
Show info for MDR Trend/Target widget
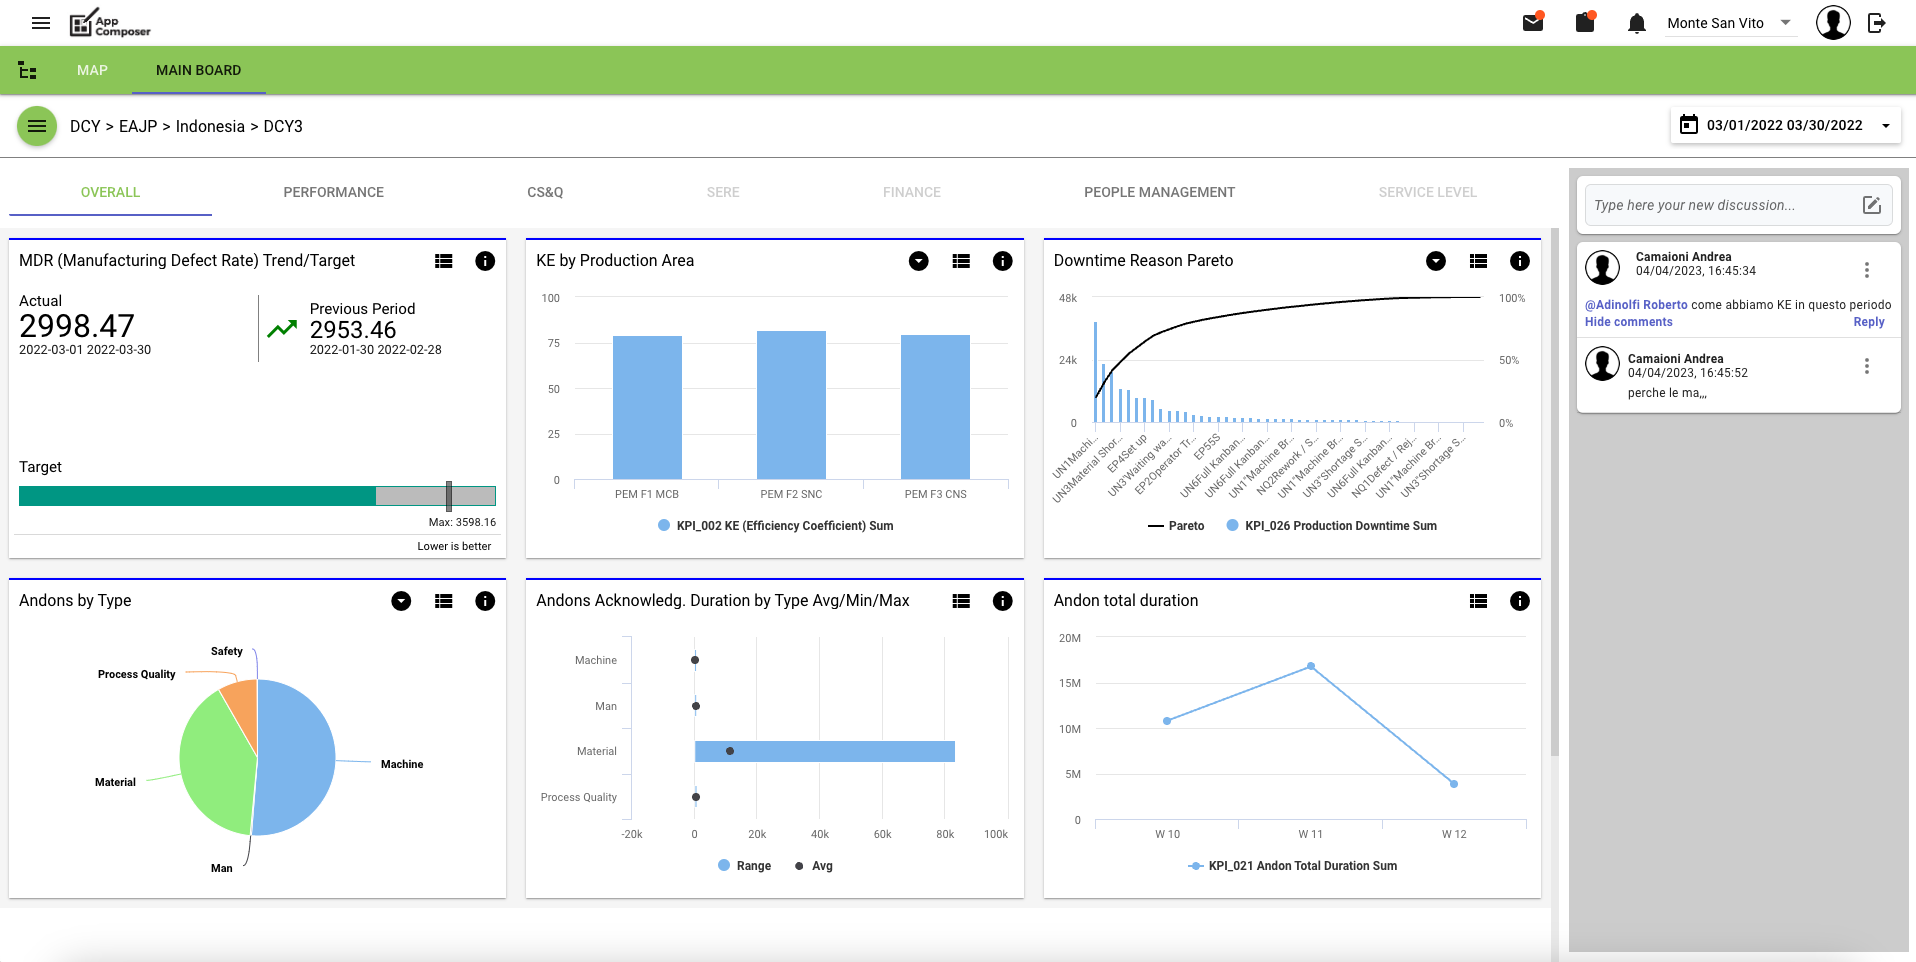(x=485, y=261)
